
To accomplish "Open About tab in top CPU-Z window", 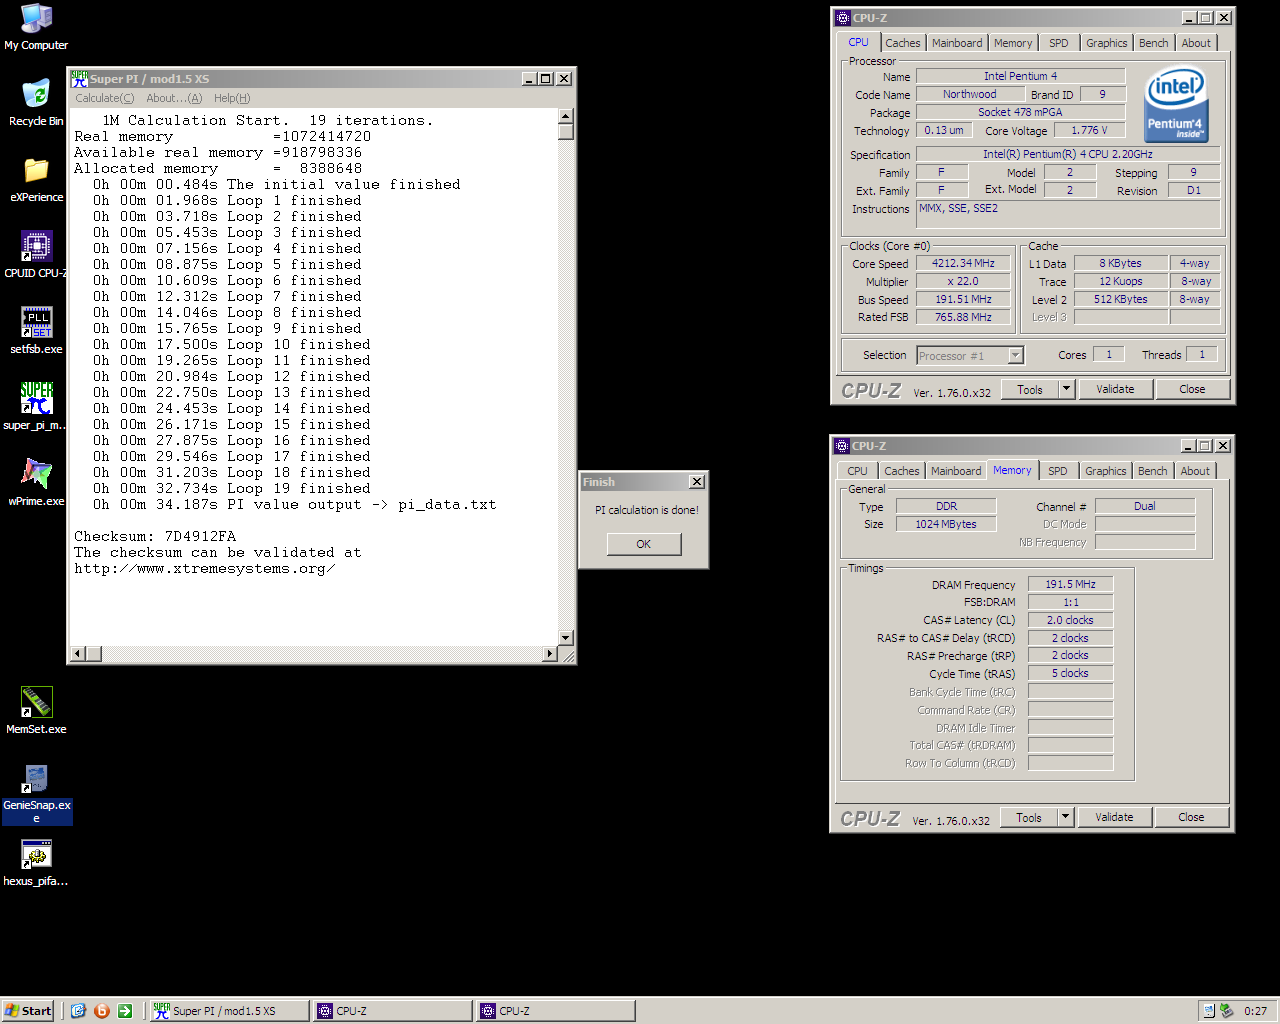I will click(1196, 43).
